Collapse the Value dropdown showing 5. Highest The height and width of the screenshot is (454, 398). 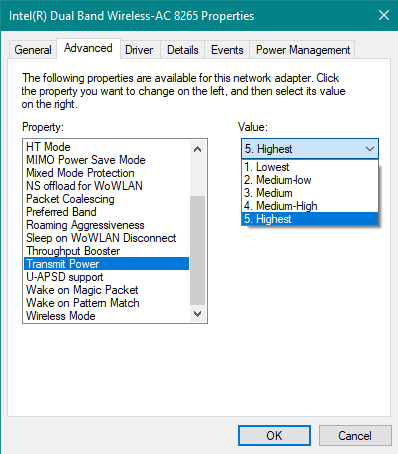pos(310,149)
